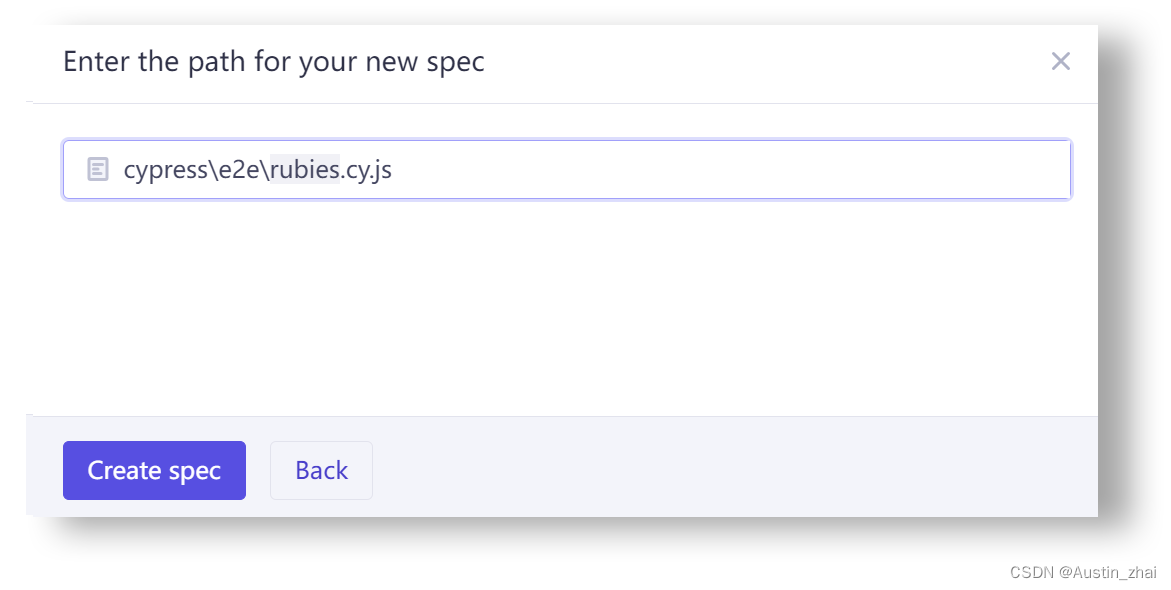This screenshot has height=590, width=1171.
Task: Place cursor in the ".cy.js" extension
Action: tap(367, 170)
